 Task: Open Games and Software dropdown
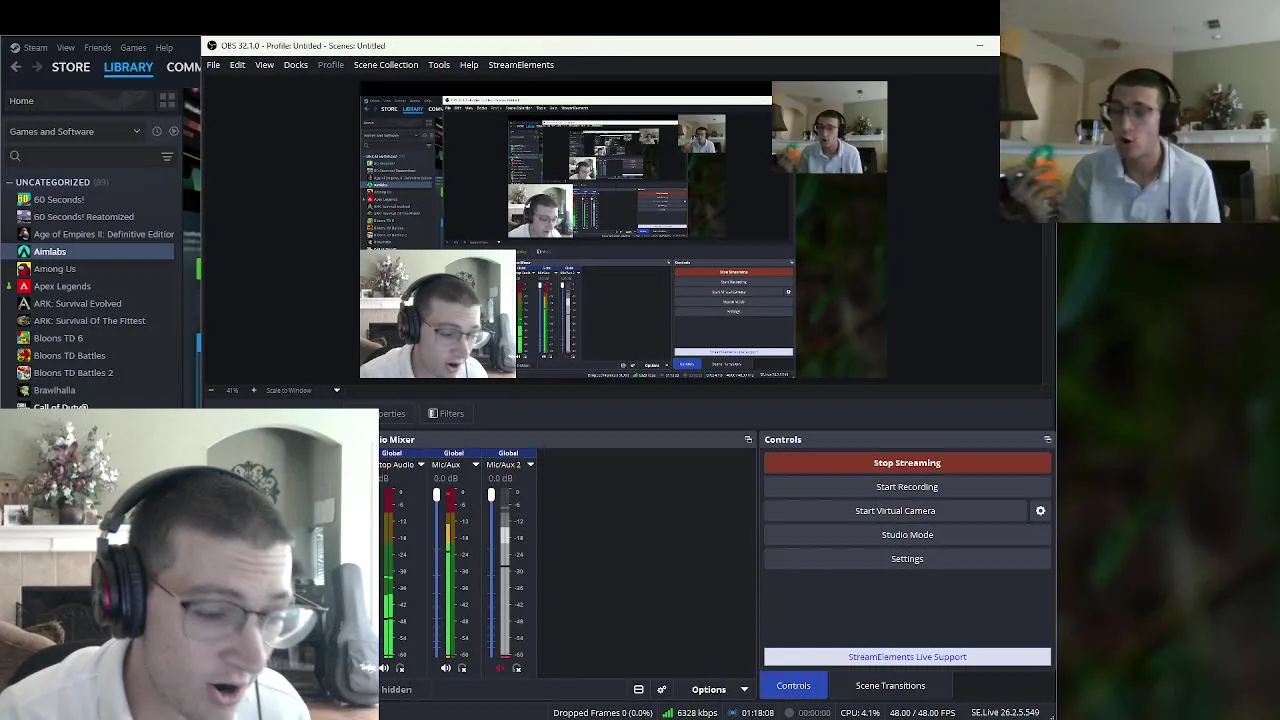76,132
